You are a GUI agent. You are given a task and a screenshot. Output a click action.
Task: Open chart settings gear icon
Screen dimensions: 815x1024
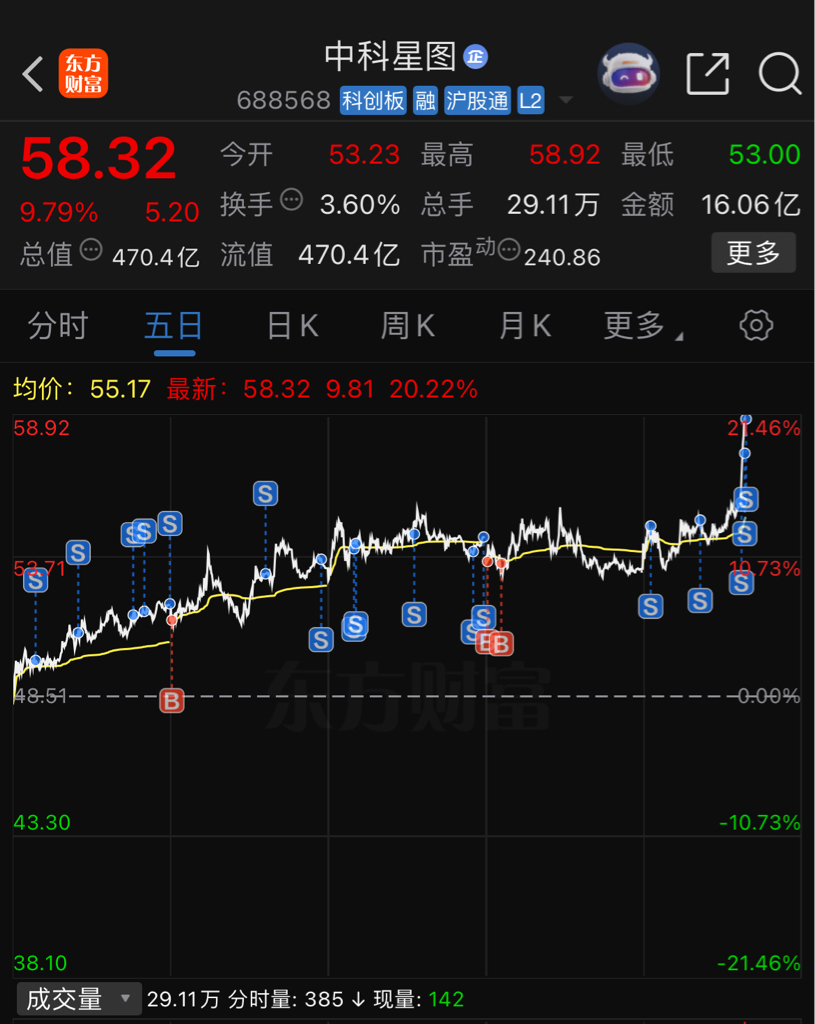click(x=756, y=325)
